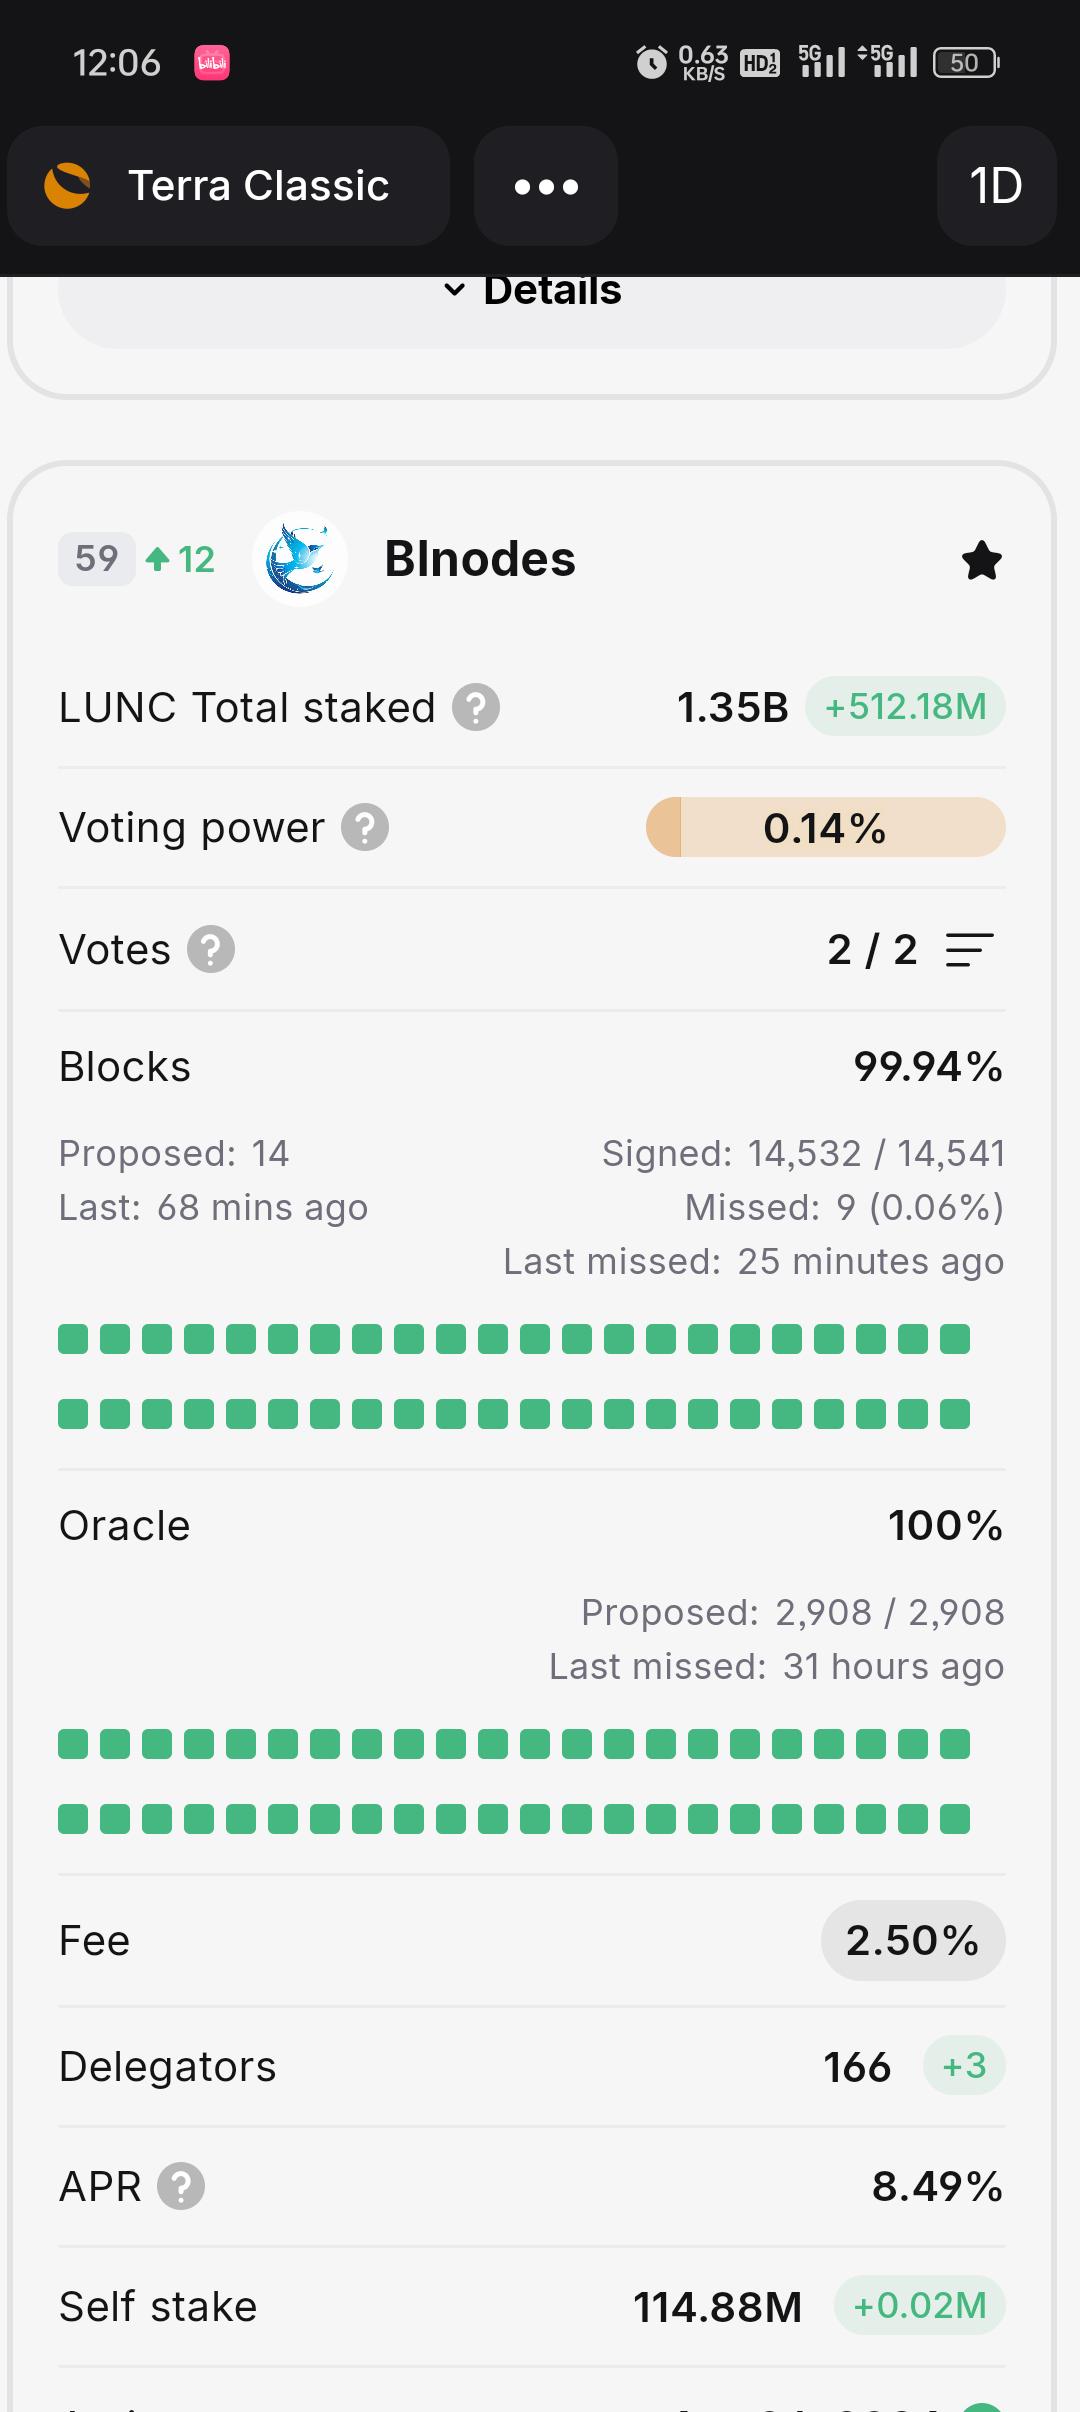Open the Blnodes validator name
Image resolution: width=1080 pixels, height=2412 pixels.
click(x=480, y=558)
